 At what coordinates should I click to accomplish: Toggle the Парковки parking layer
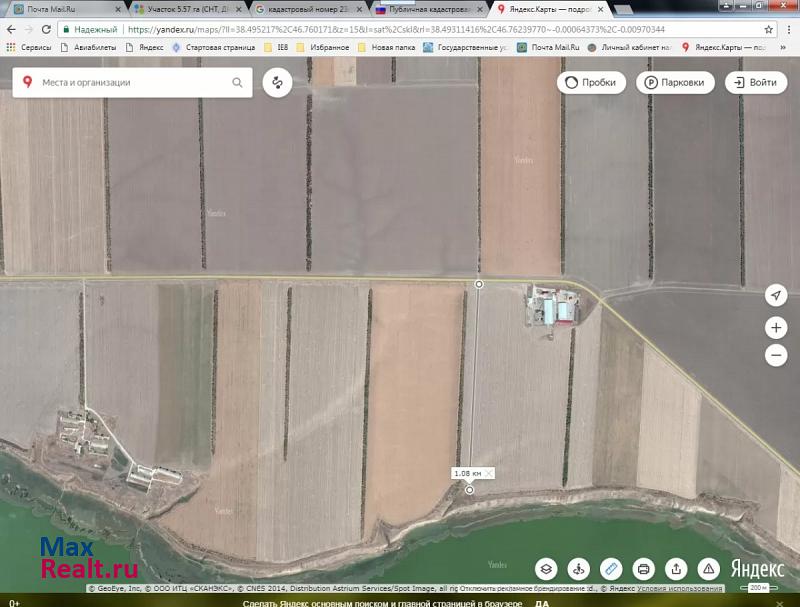pos(676,83)
